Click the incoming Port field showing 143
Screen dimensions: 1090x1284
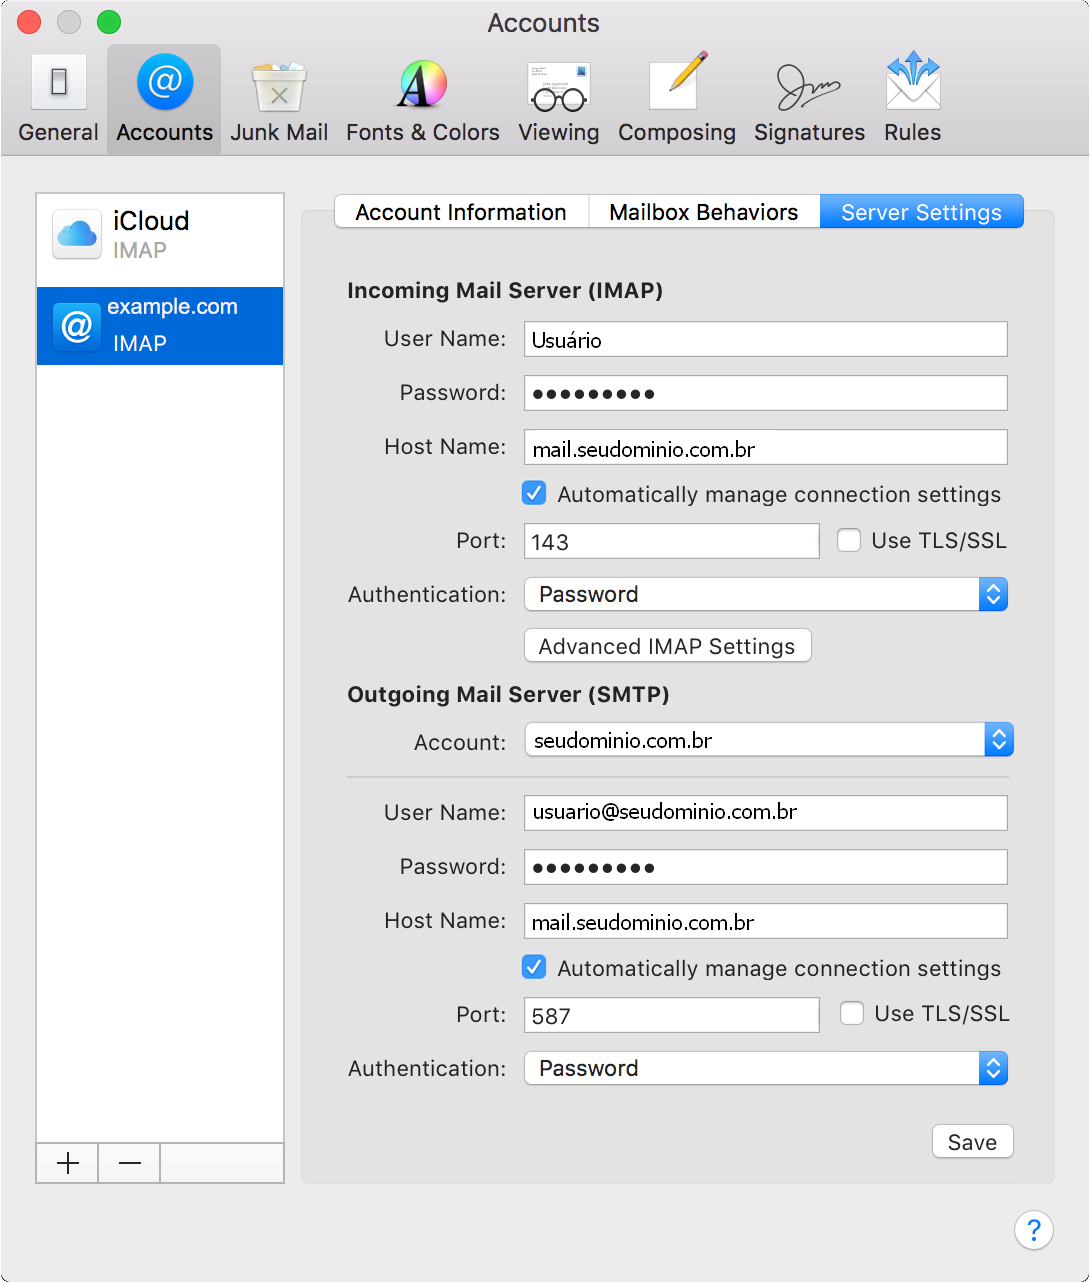(x=672, y=541)
